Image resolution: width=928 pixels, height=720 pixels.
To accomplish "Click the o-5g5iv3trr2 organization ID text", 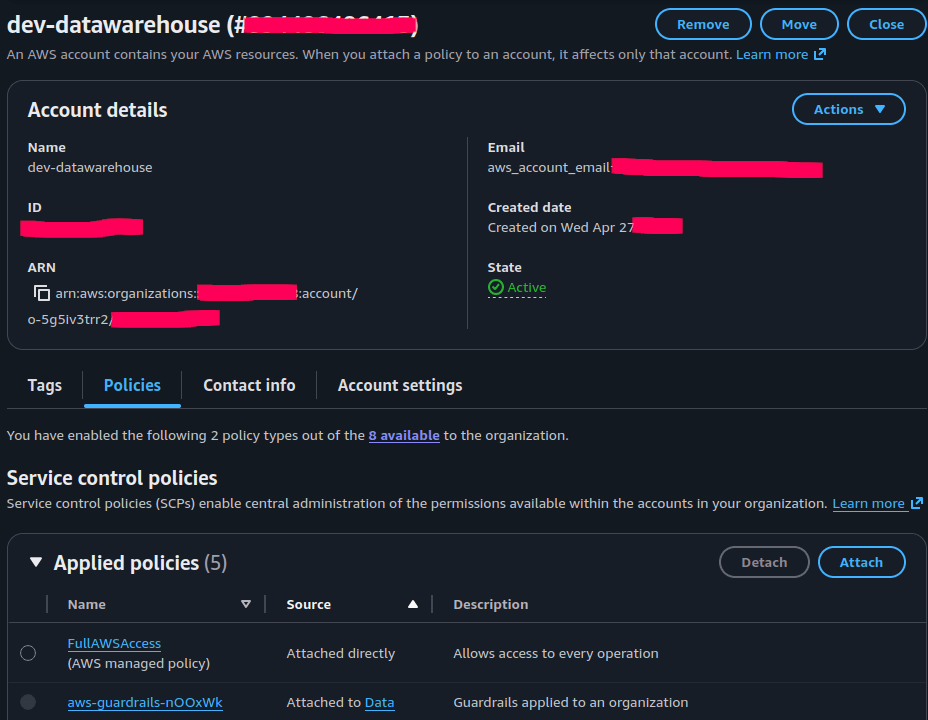I will tap(68, 319).
